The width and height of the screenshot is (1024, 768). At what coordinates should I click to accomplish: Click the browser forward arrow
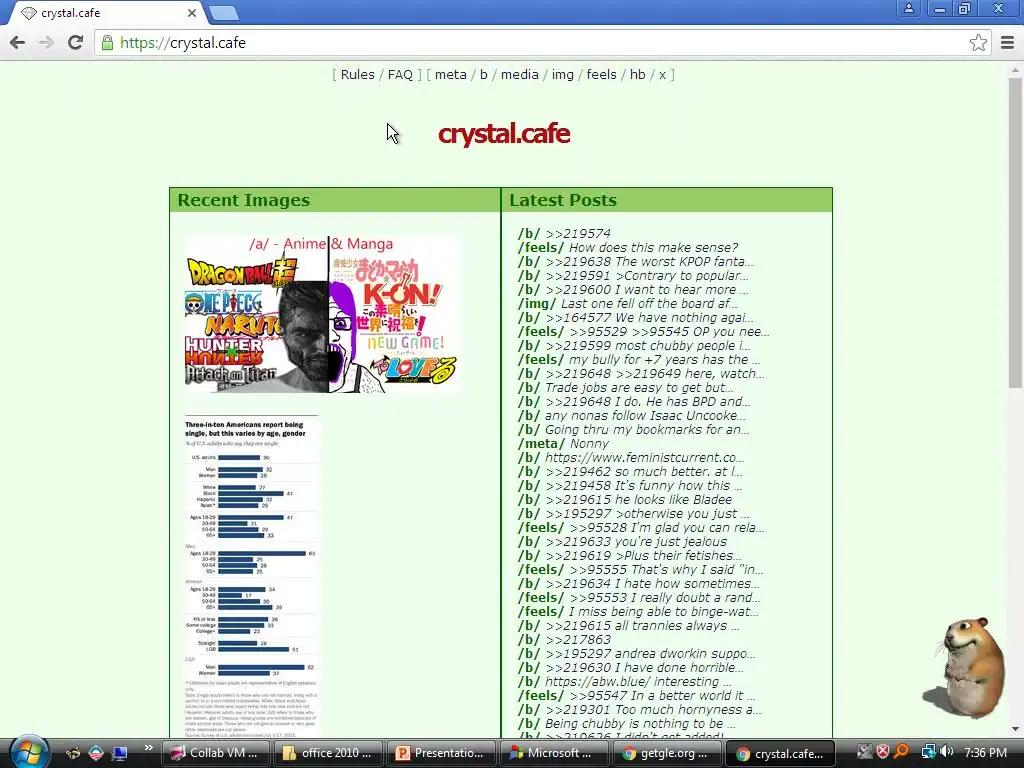click(46, 43)
